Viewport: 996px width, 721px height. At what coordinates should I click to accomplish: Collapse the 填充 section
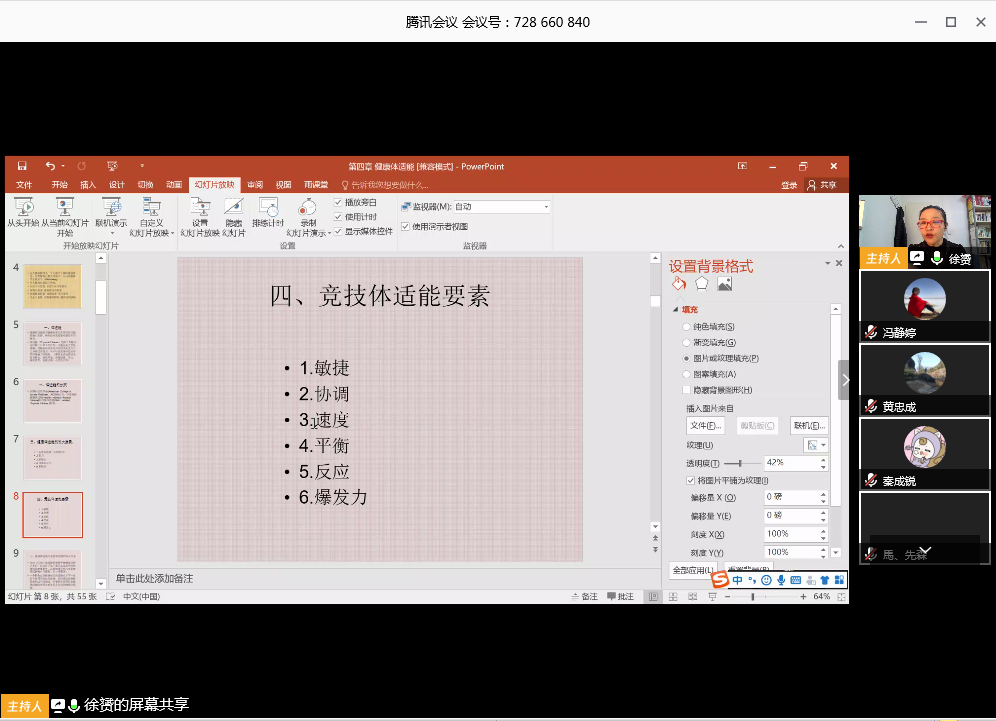point(676,310)
